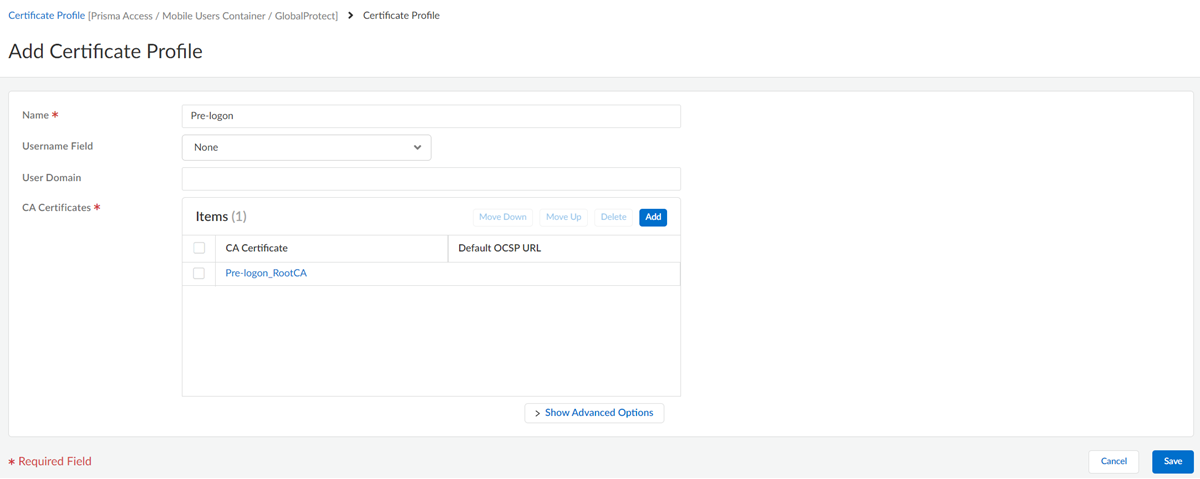Click the Default OCSP URL column header

tap(499, 248)
